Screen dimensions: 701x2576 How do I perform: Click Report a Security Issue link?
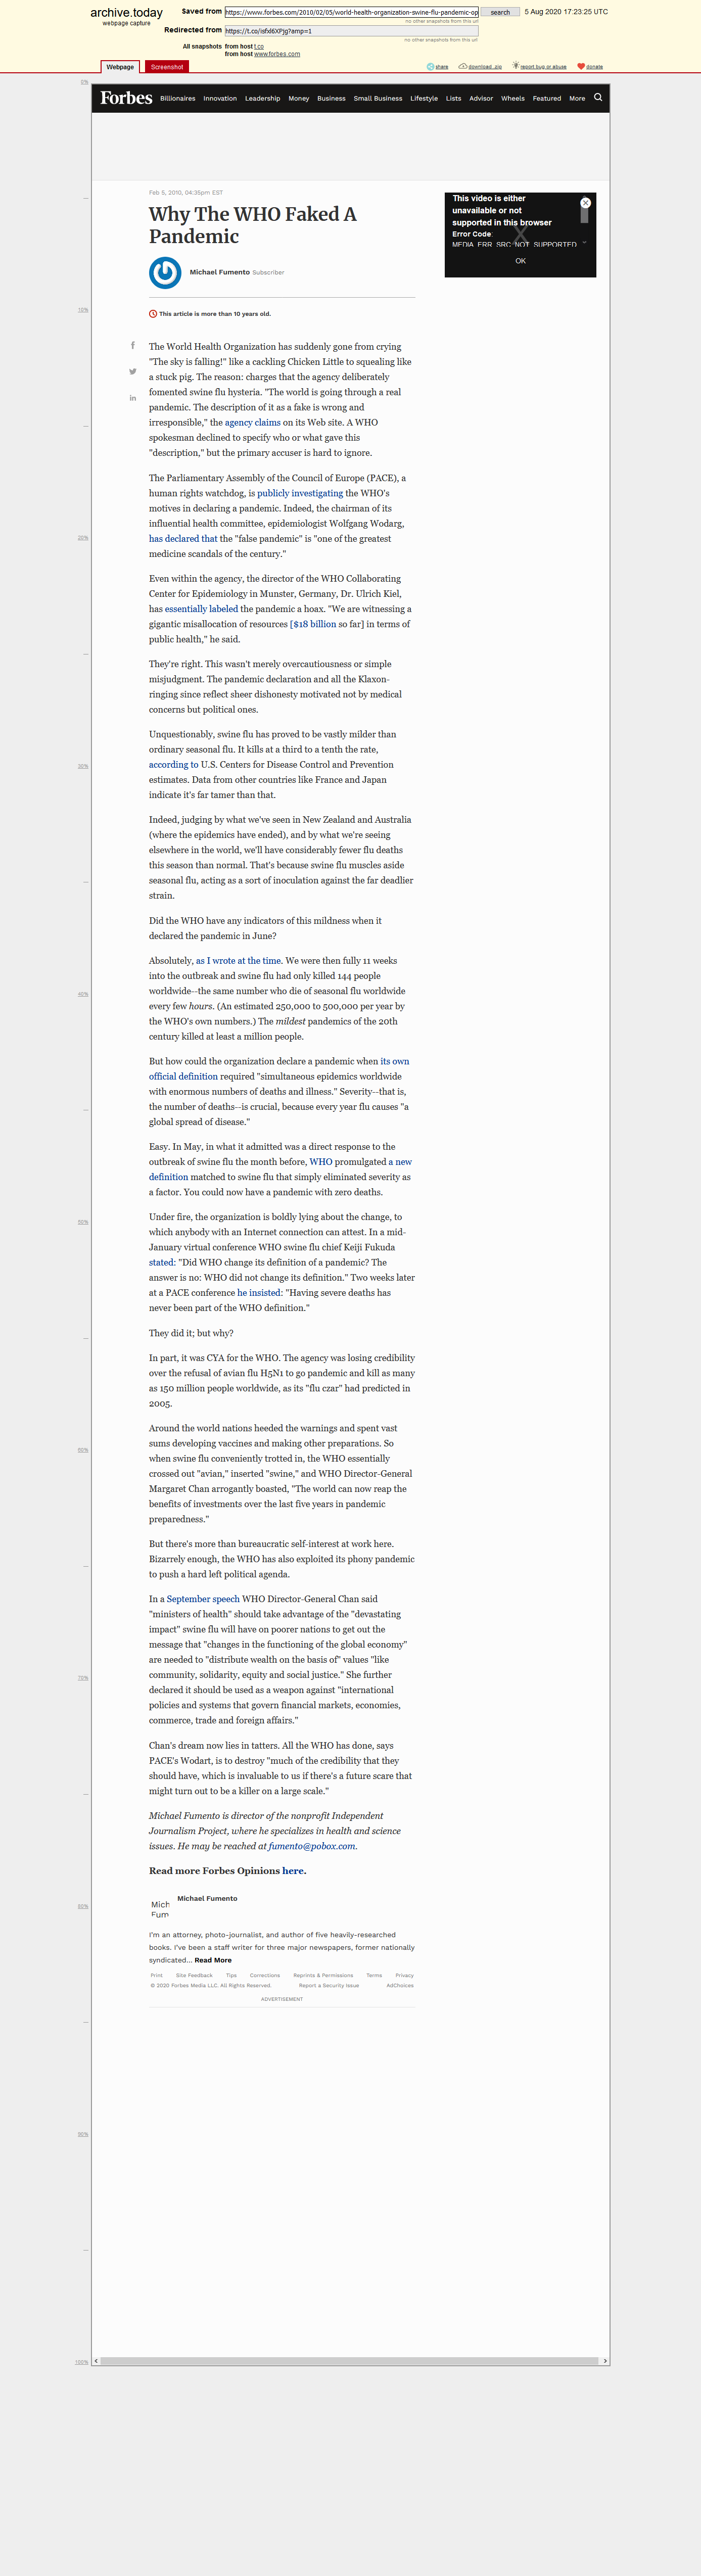pos(329,1985)
